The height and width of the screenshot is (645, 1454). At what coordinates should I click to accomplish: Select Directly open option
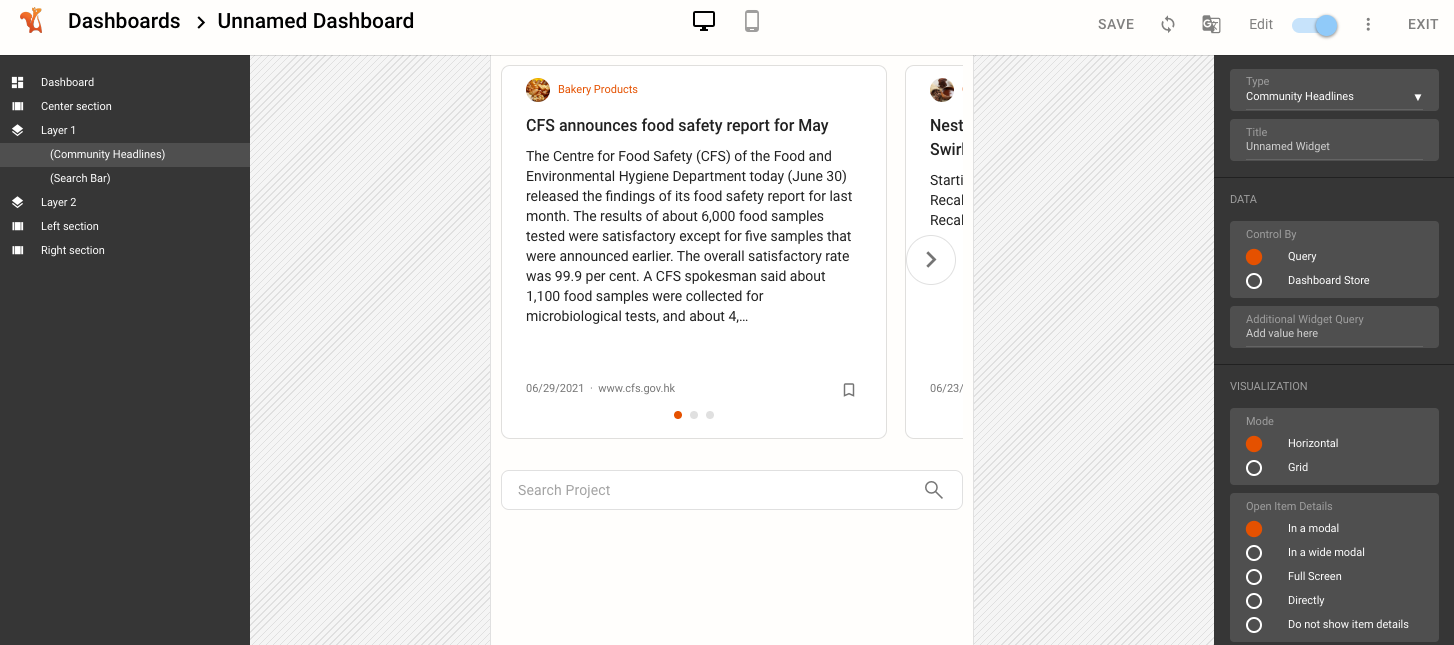[1254, 601]
